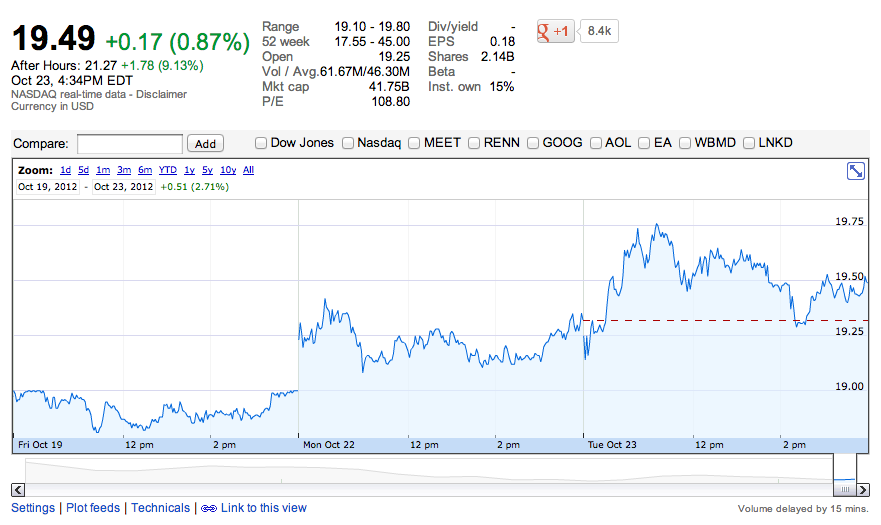Tick the MEET compare checkbox

tap(414, 143)
